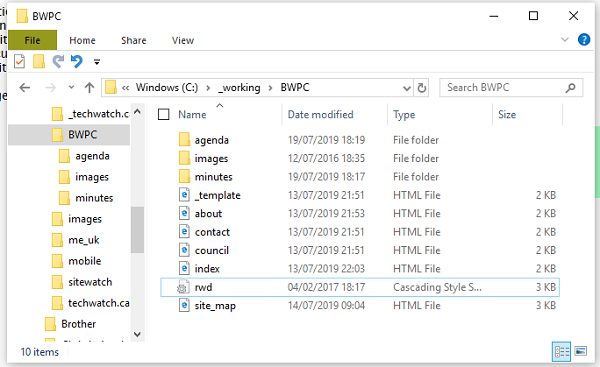Click the Redo arrow in quick access toolbar
Viewport: 600px width, 367px height.
point(58,61)
